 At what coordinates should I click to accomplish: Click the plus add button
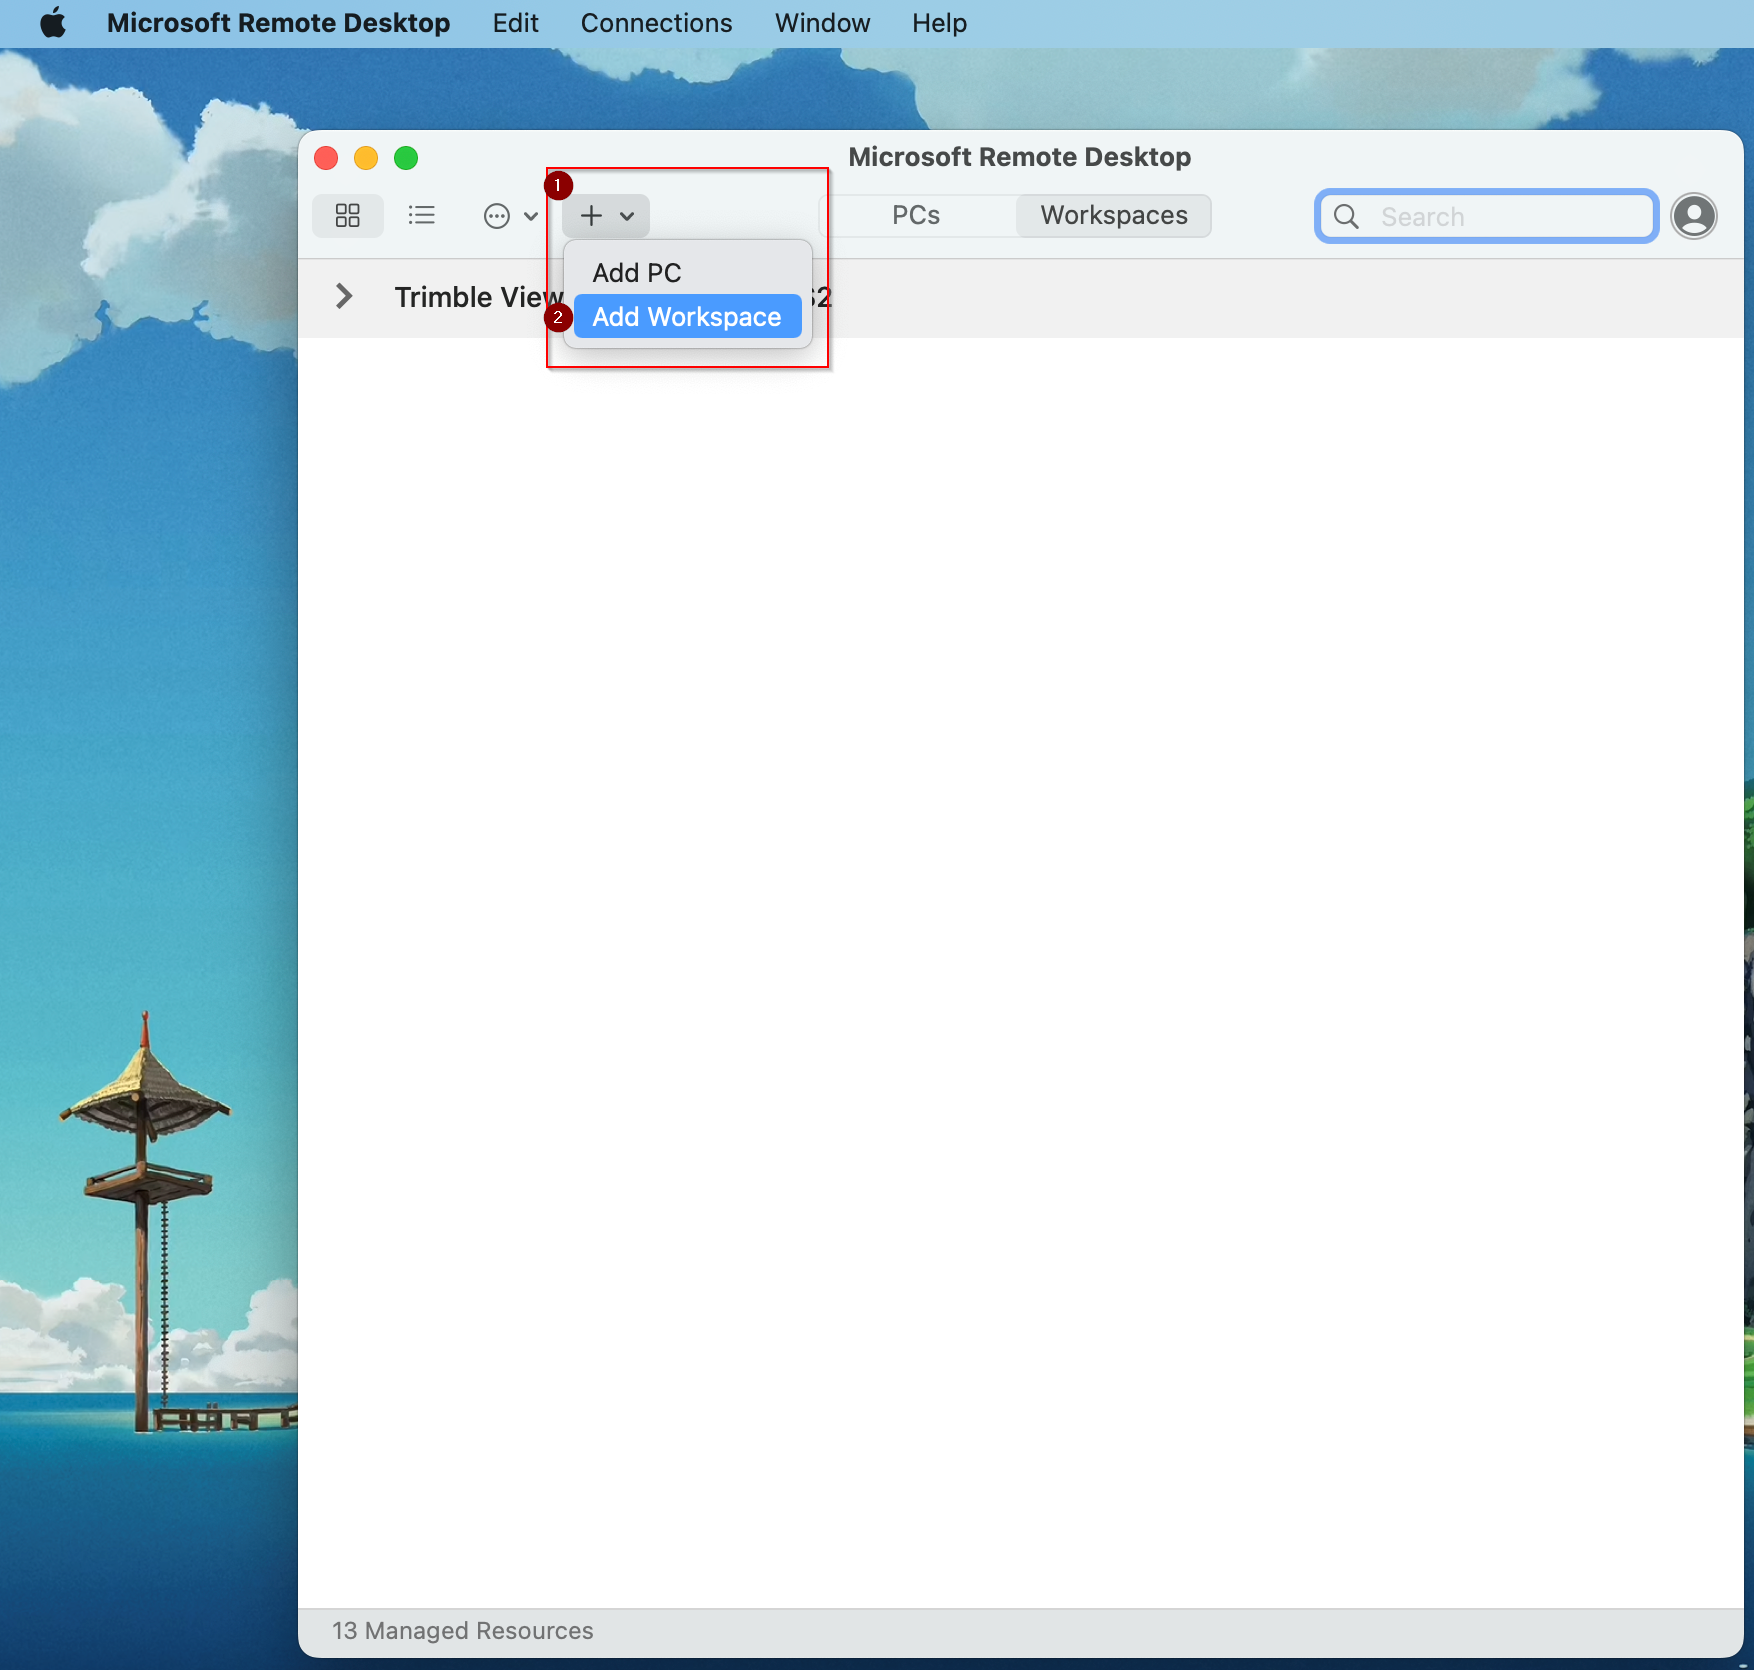606,216
